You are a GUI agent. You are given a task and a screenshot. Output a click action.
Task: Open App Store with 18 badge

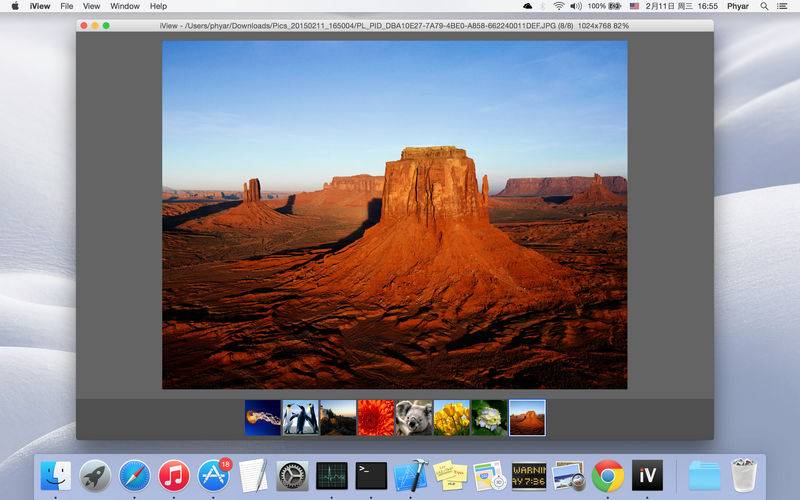click(214, 474)
